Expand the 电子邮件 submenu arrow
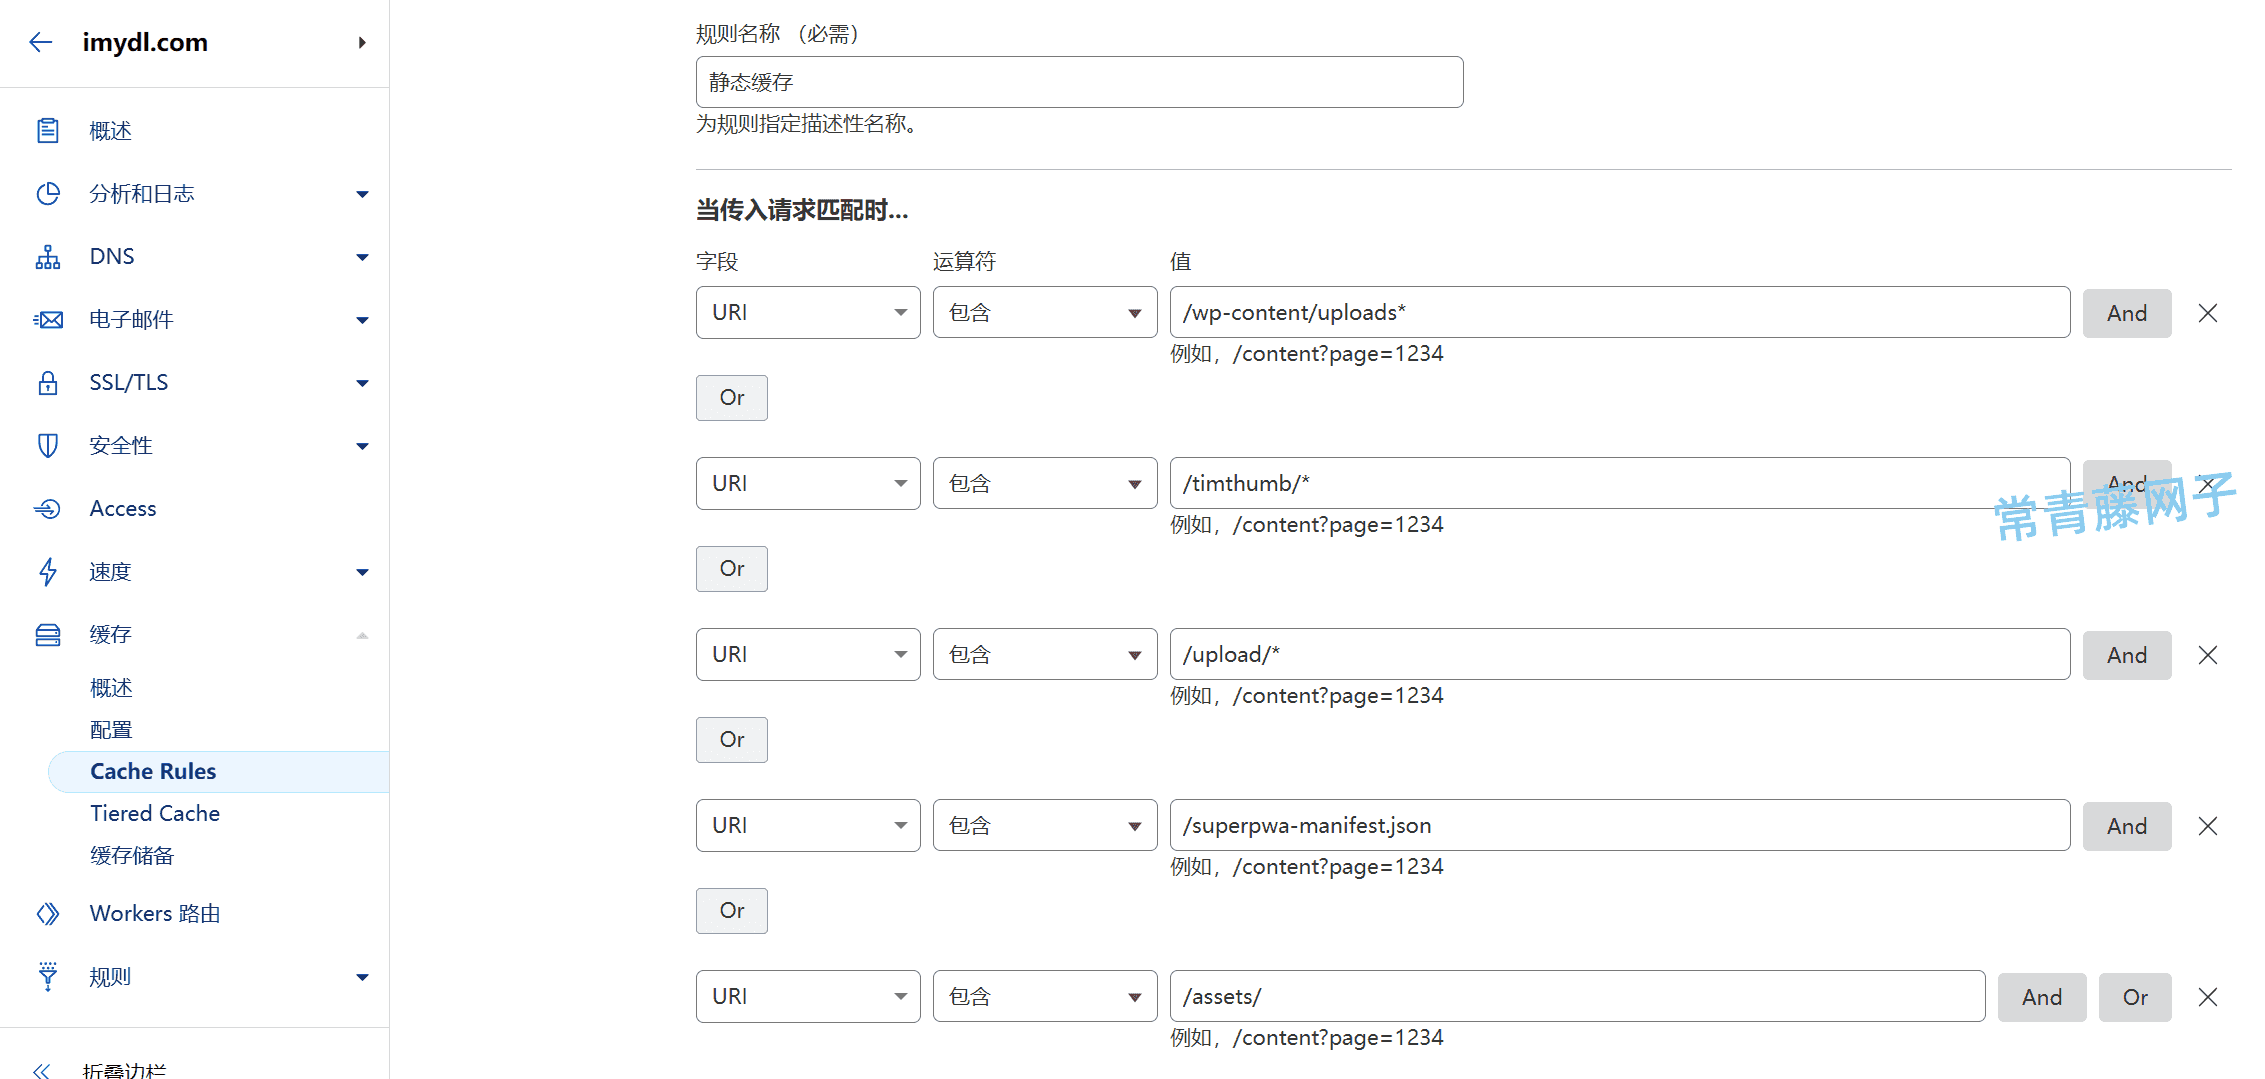This screenshot has height=1079, width=2265. 362,320
